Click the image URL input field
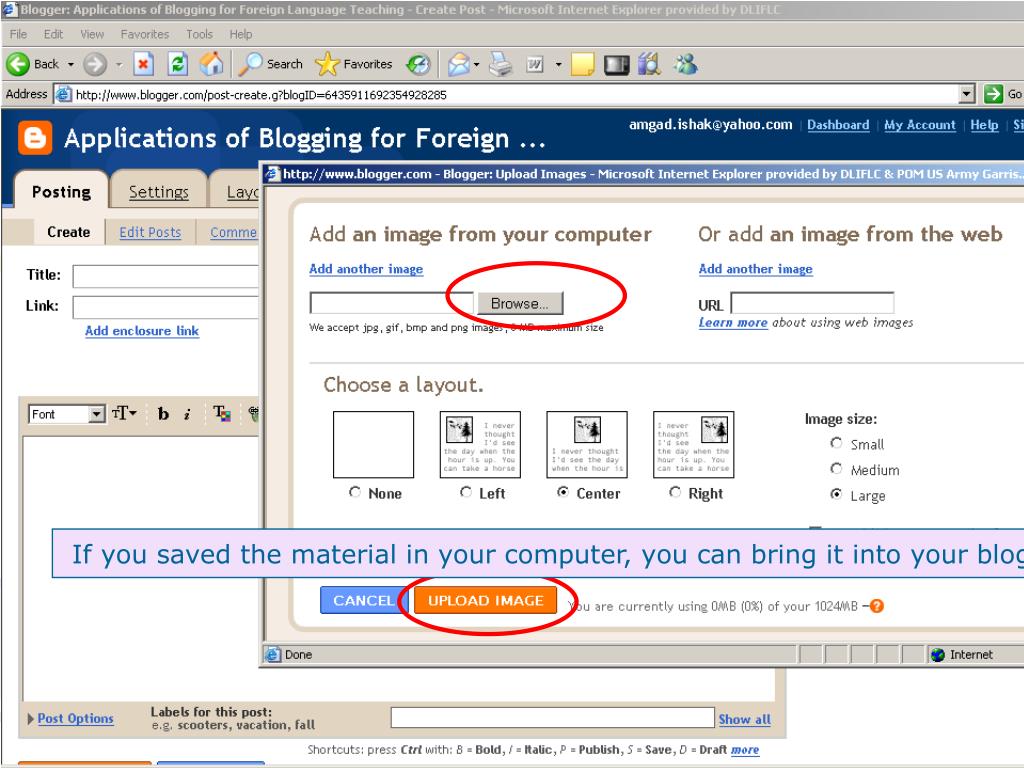 coord(812,304)
